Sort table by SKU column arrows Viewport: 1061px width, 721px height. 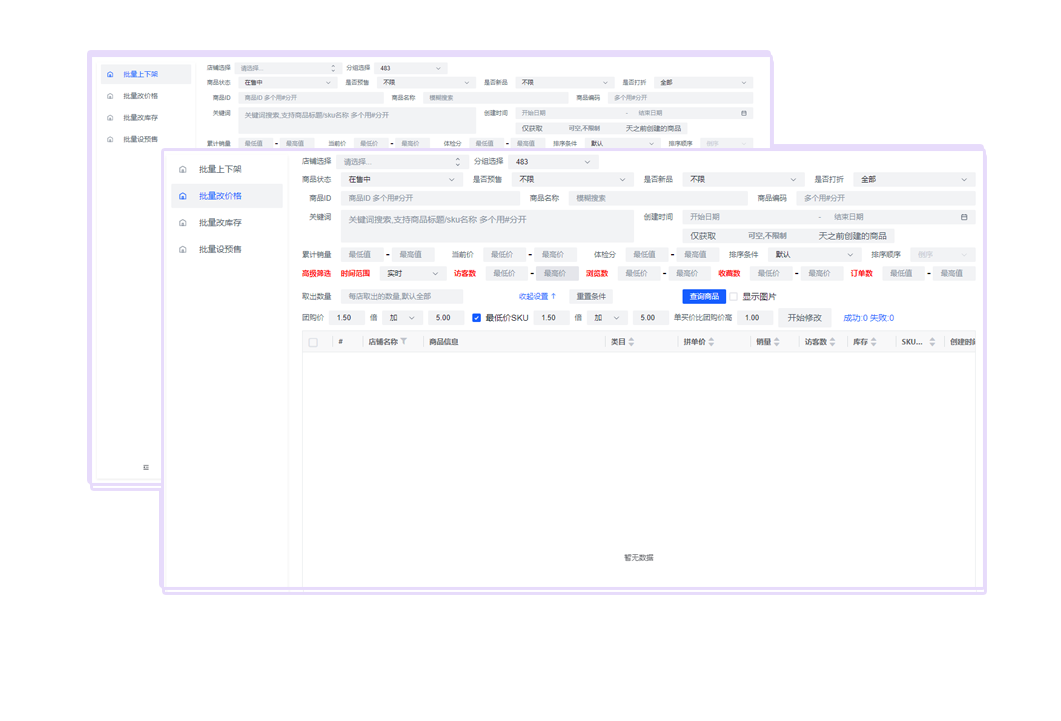(x=932, y=342)
